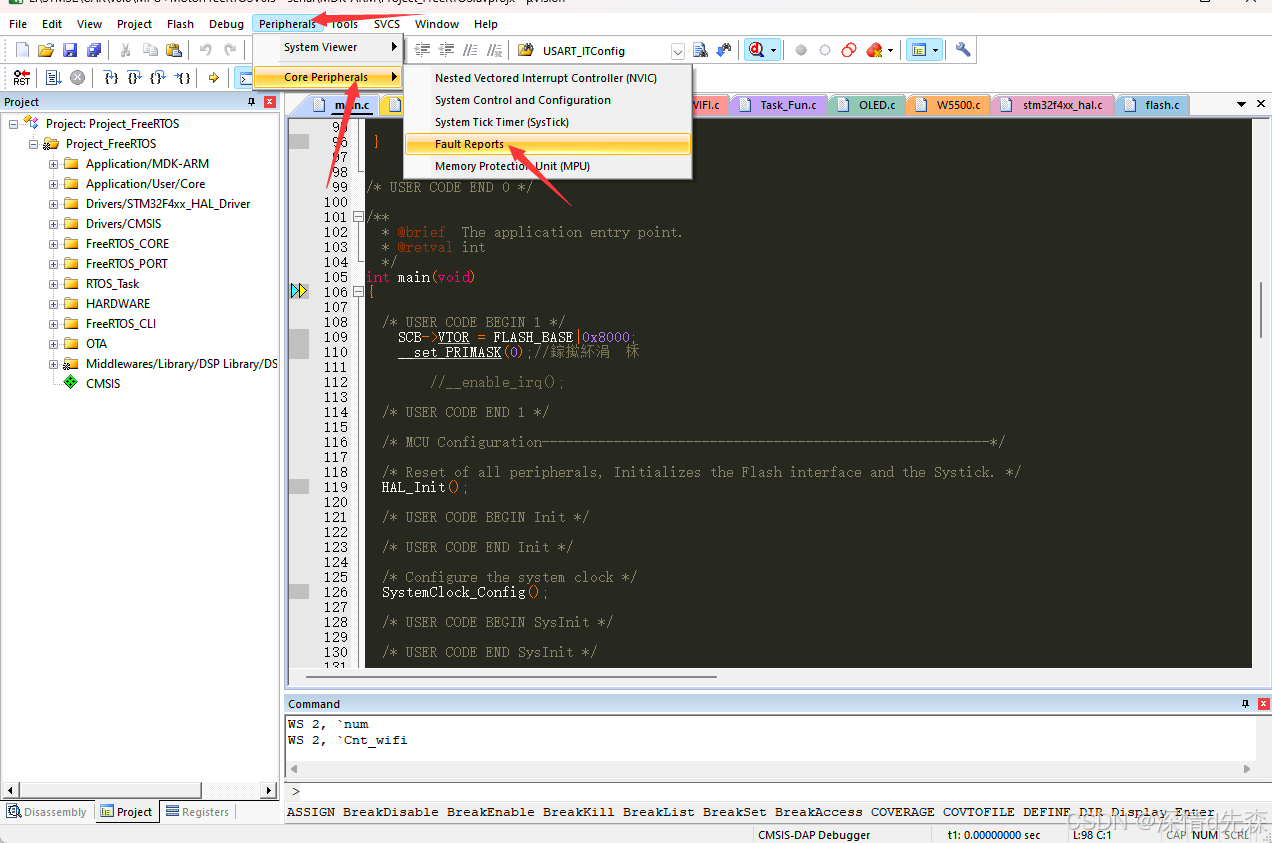Open the debug session button dropdown arrow
The image size is (1272, 843).
774,50
